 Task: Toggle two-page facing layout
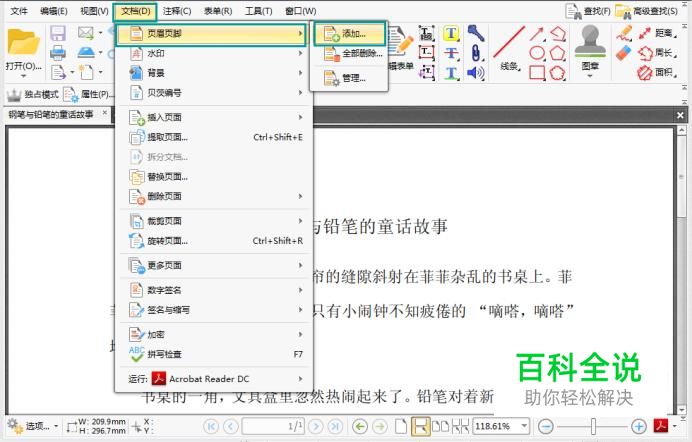pyautogui.click(x=440, y=426)
